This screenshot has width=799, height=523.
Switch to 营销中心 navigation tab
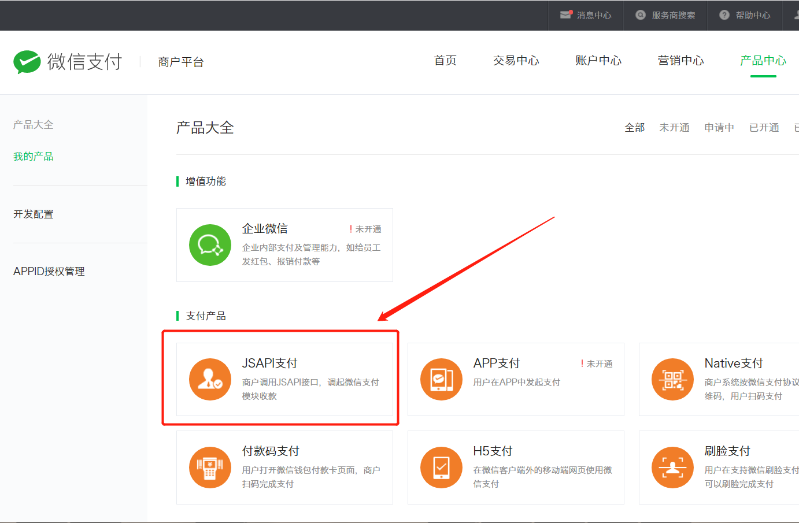[681, 60]
